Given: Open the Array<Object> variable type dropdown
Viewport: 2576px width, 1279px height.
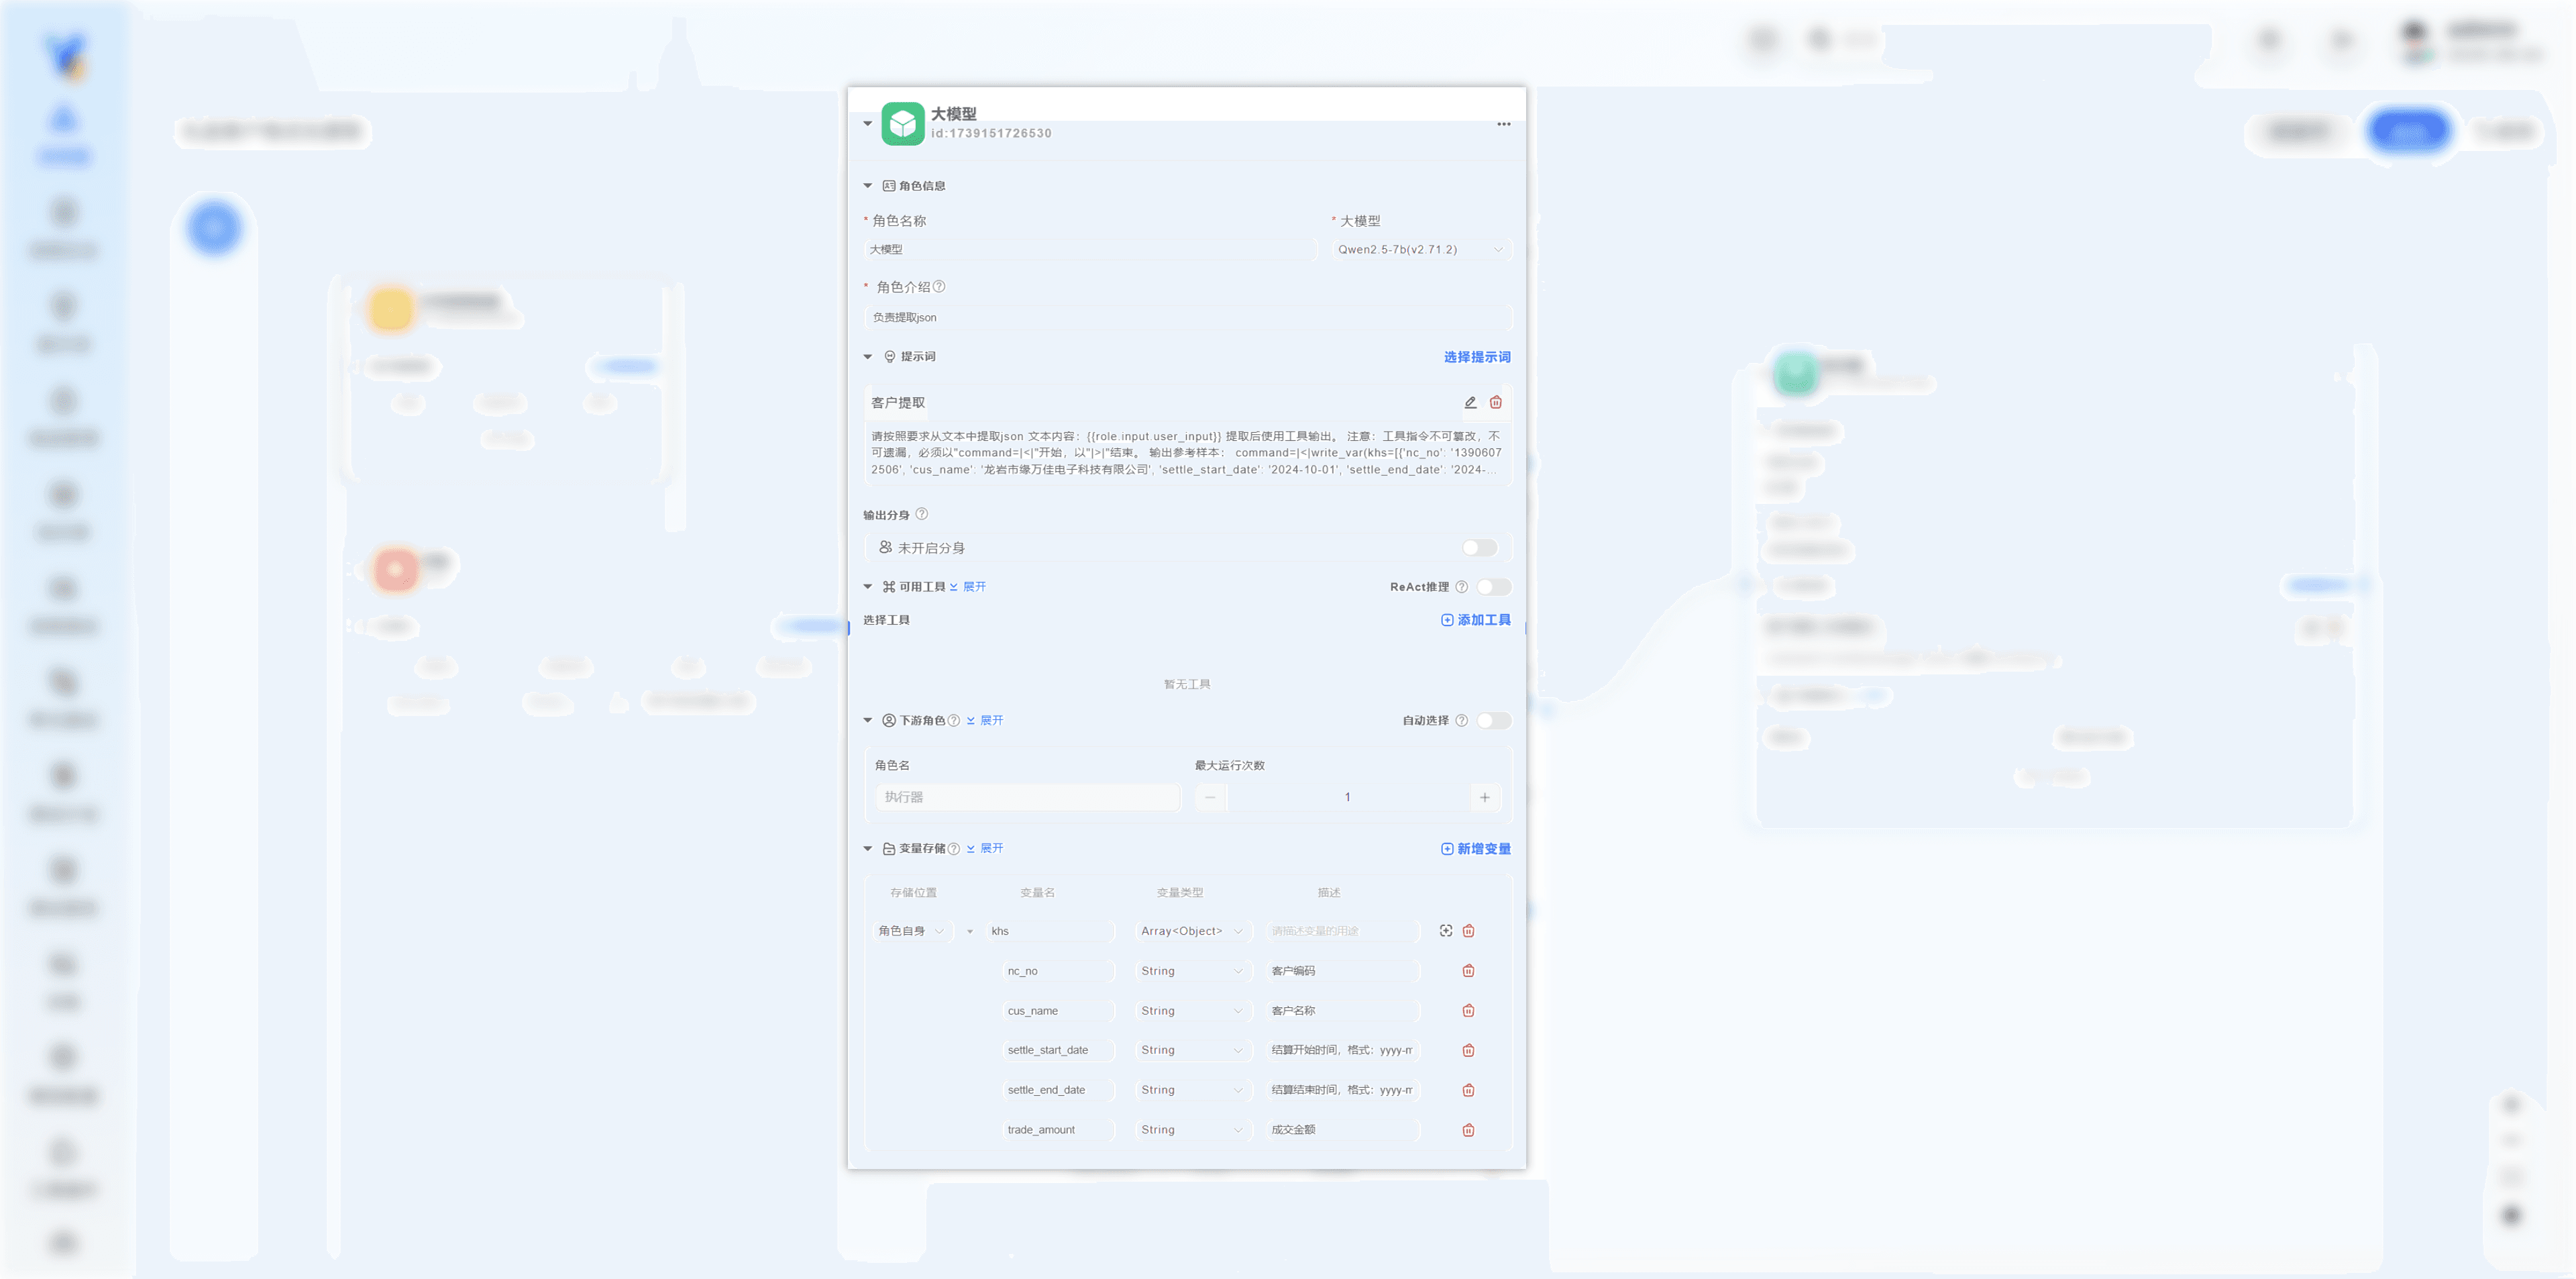Looking at the screenshot, I should pos(1191,931).
